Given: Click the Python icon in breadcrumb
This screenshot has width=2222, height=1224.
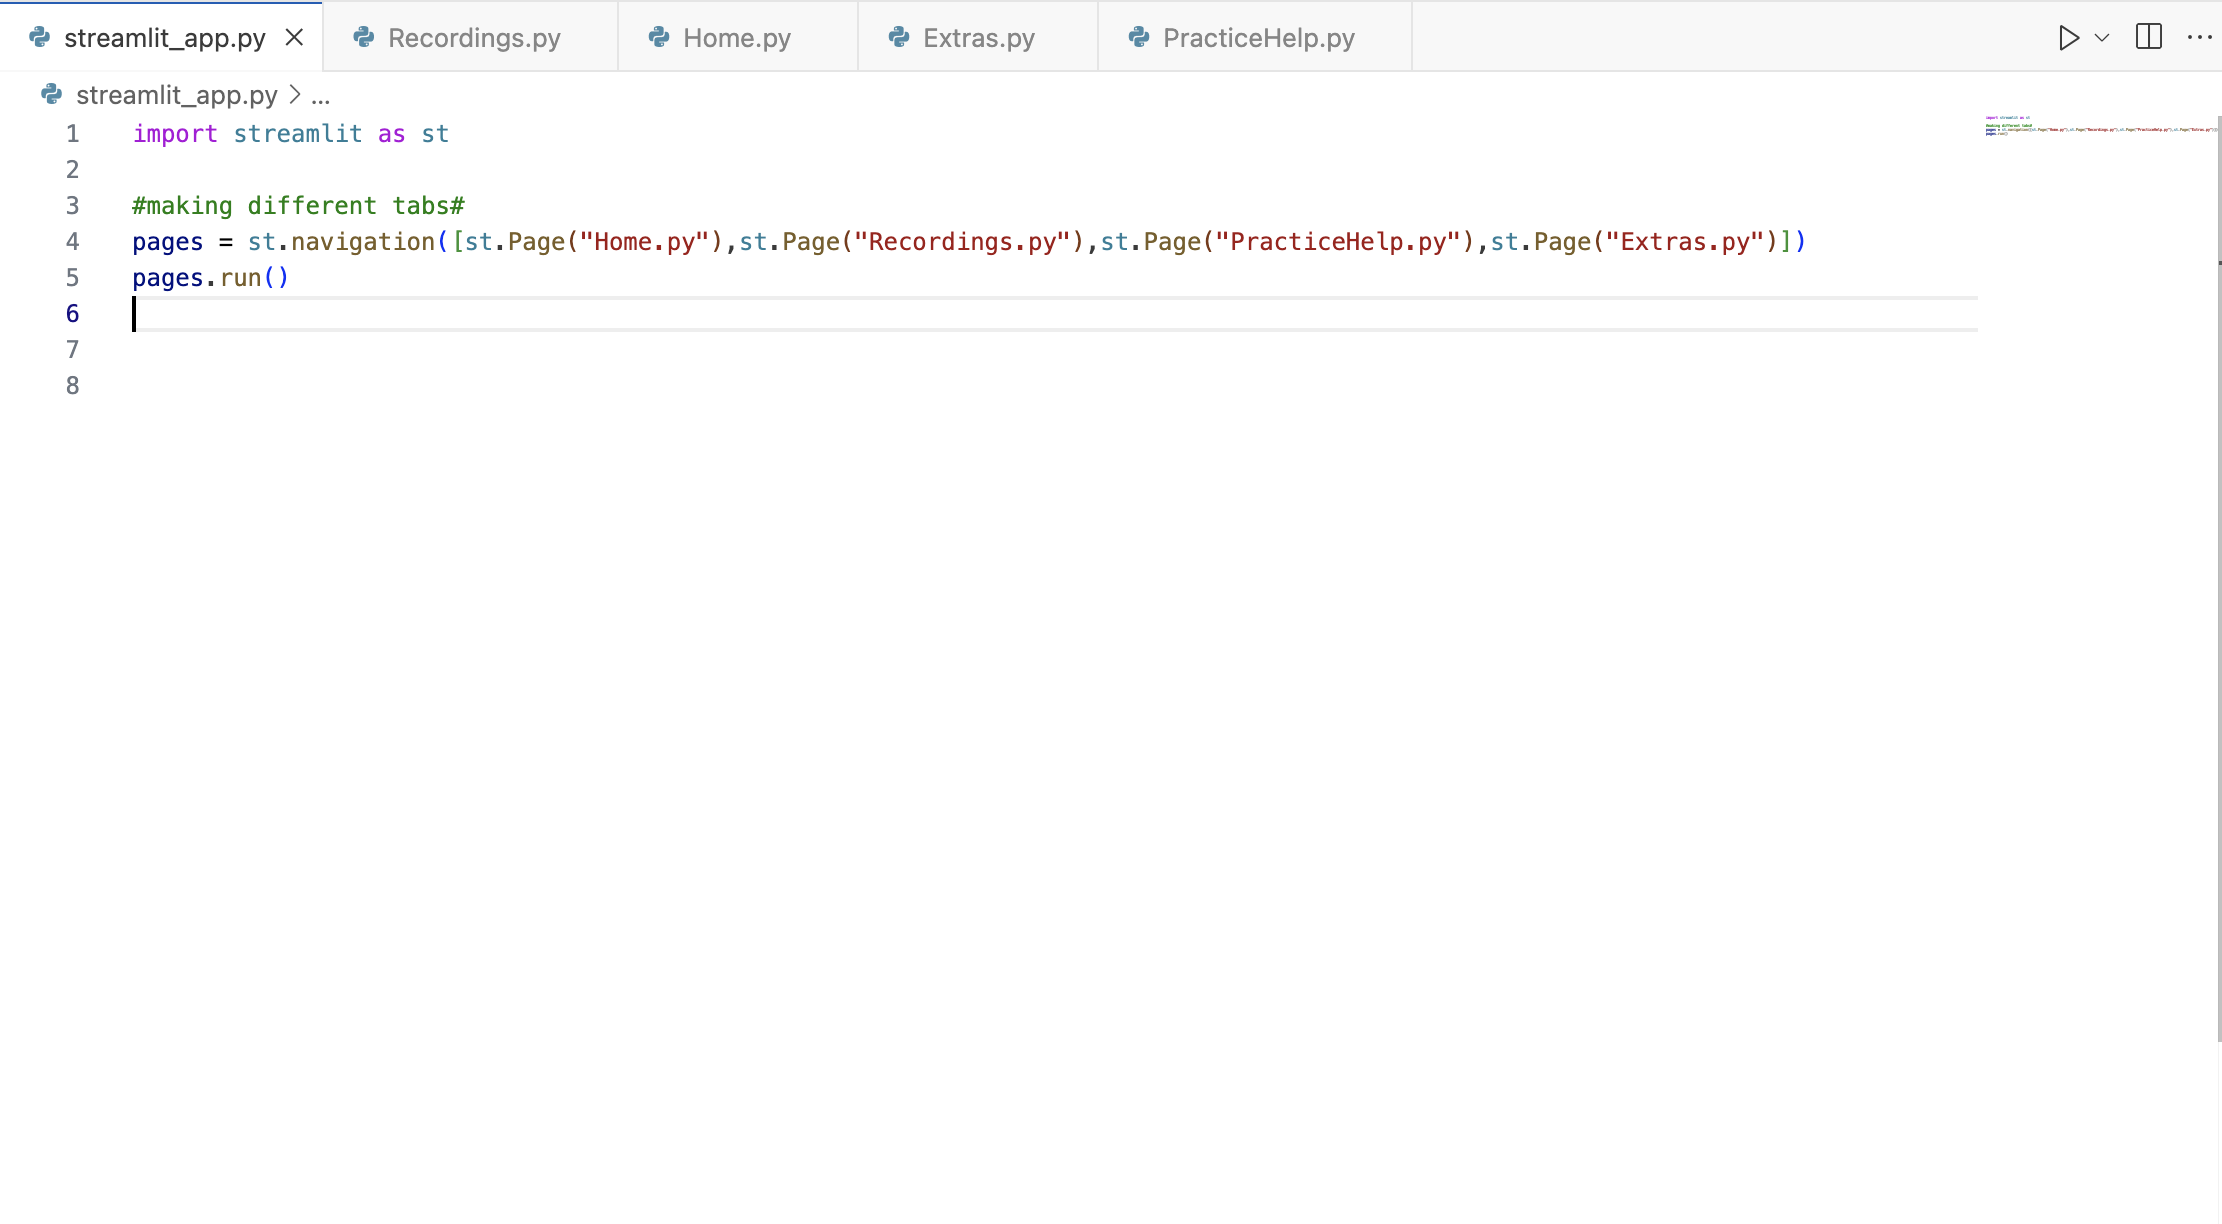Looking at the screenshot, I should point(51,95).
